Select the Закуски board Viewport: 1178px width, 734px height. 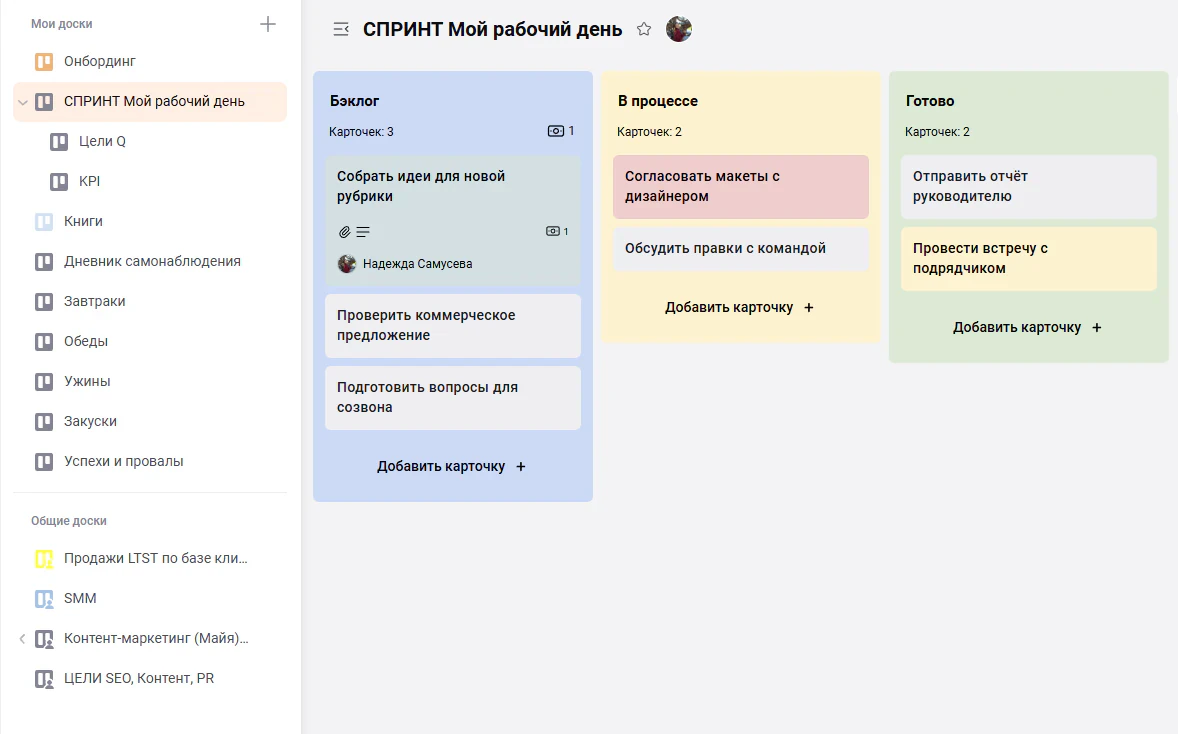coord(90,421)
